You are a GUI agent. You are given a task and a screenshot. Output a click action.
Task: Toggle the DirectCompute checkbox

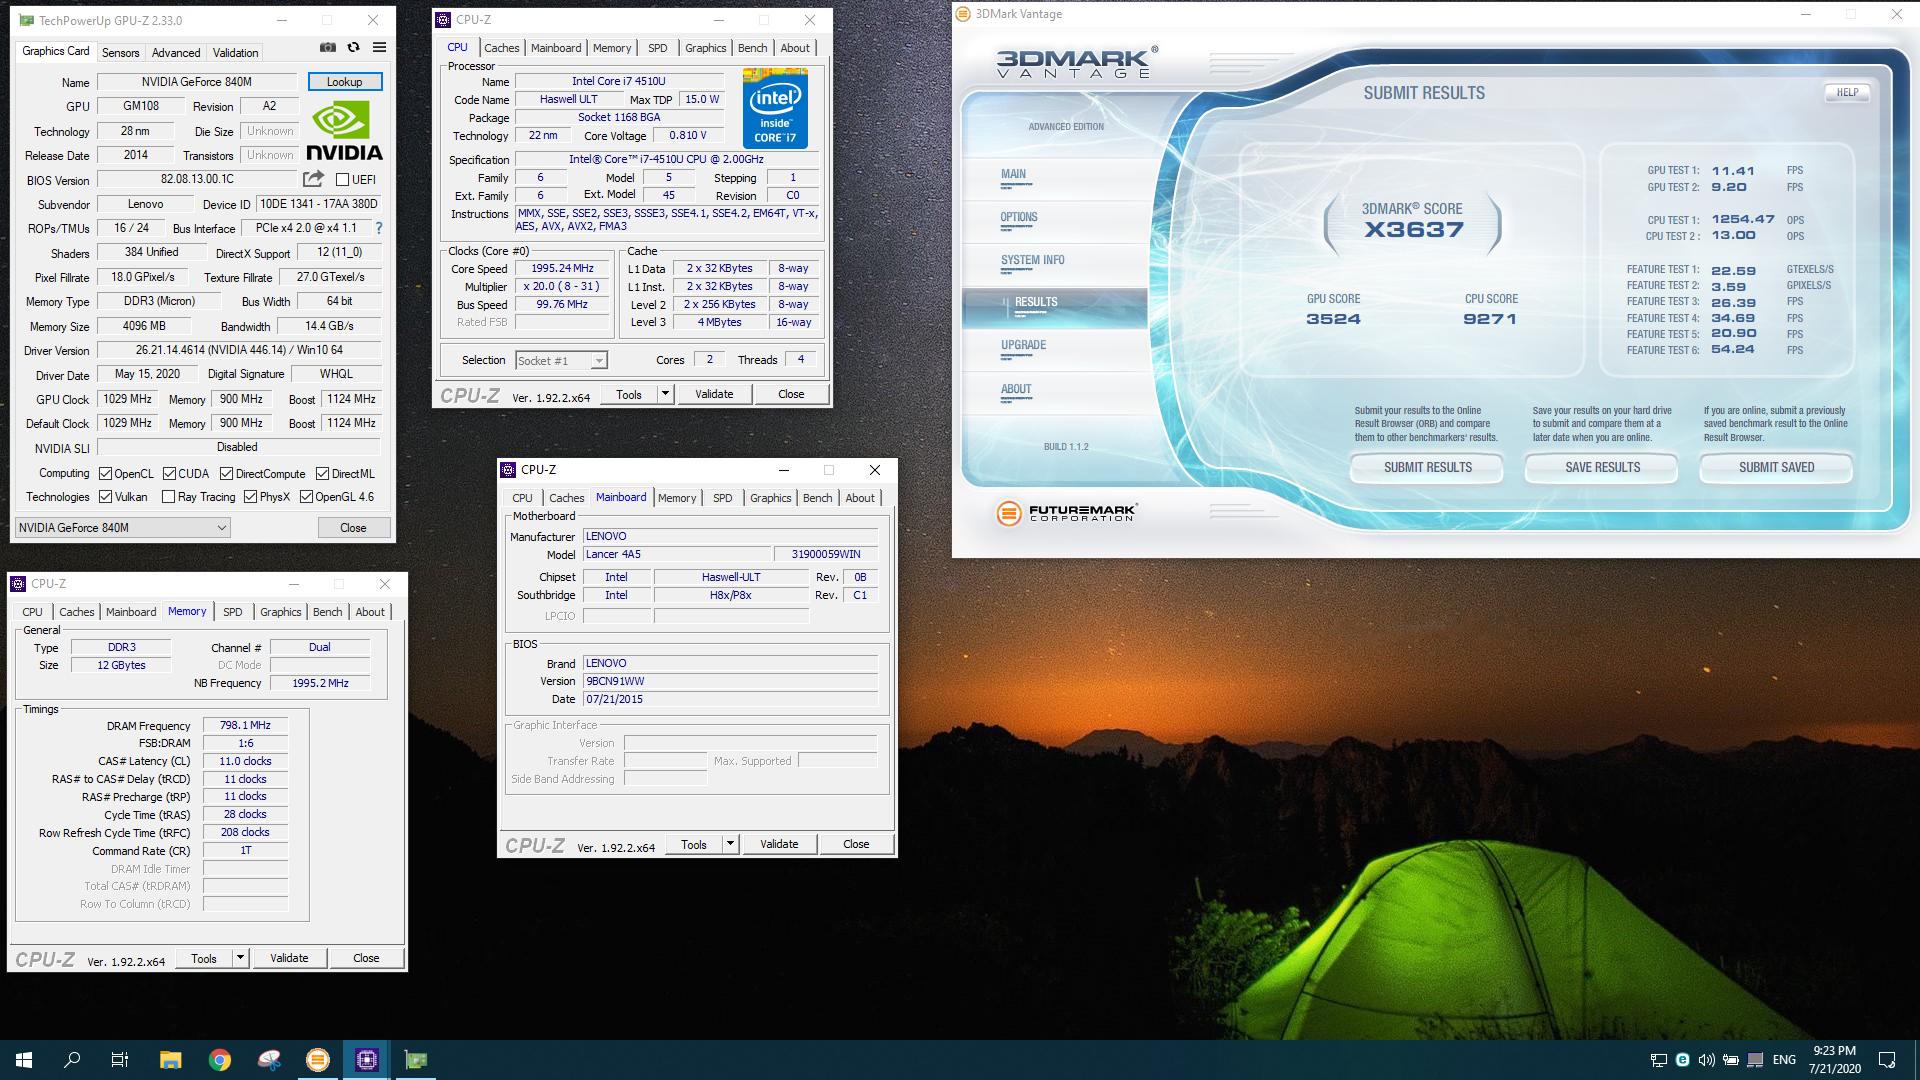tap(227, 474)
